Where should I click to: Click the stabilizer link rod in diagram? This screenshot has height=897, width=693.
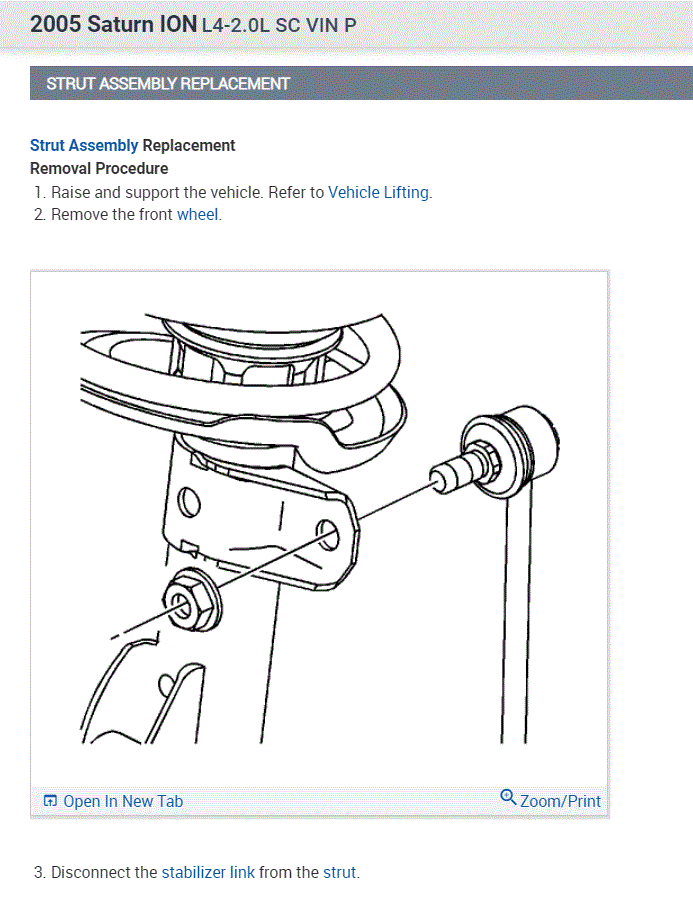(x=515, y=618)
